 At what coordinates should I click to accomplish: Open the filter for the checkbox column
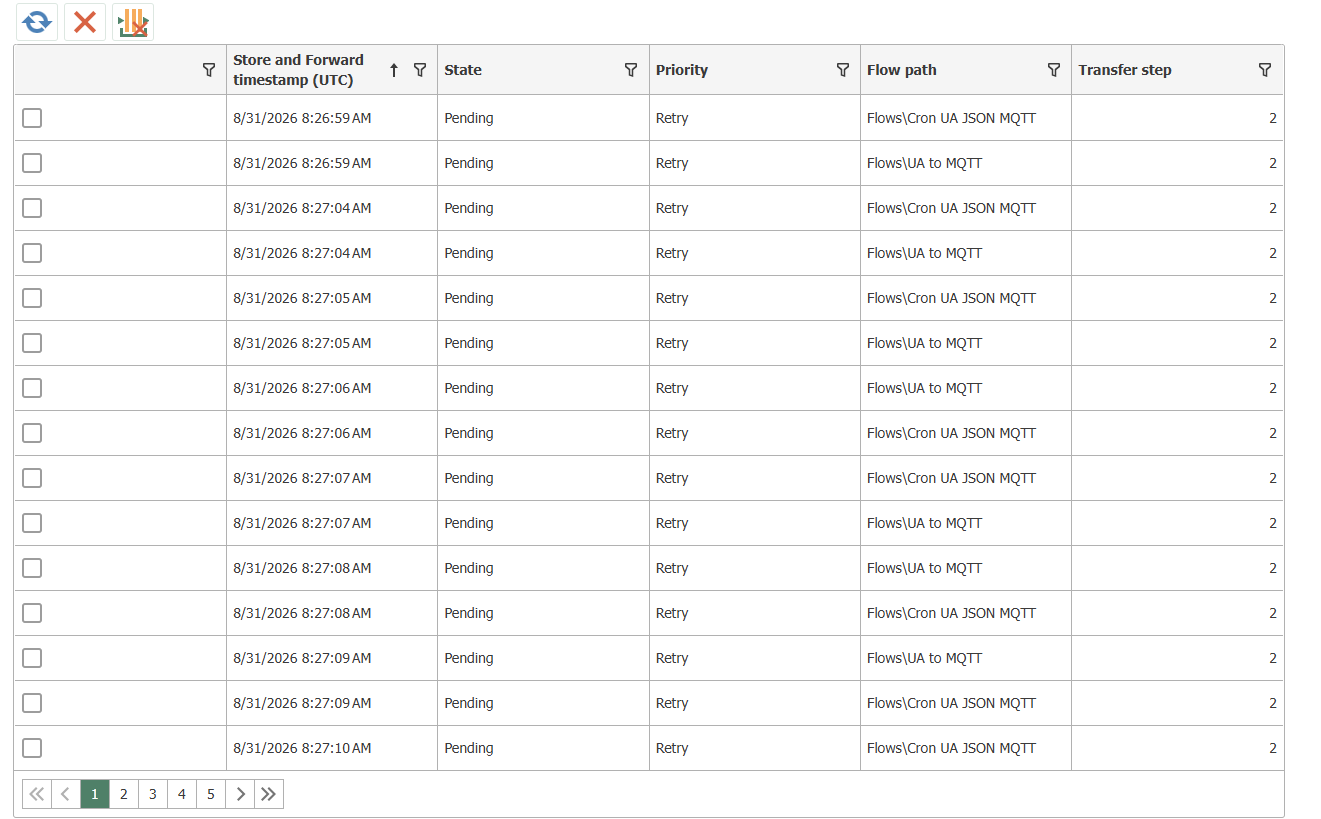(x=209, y=70)
